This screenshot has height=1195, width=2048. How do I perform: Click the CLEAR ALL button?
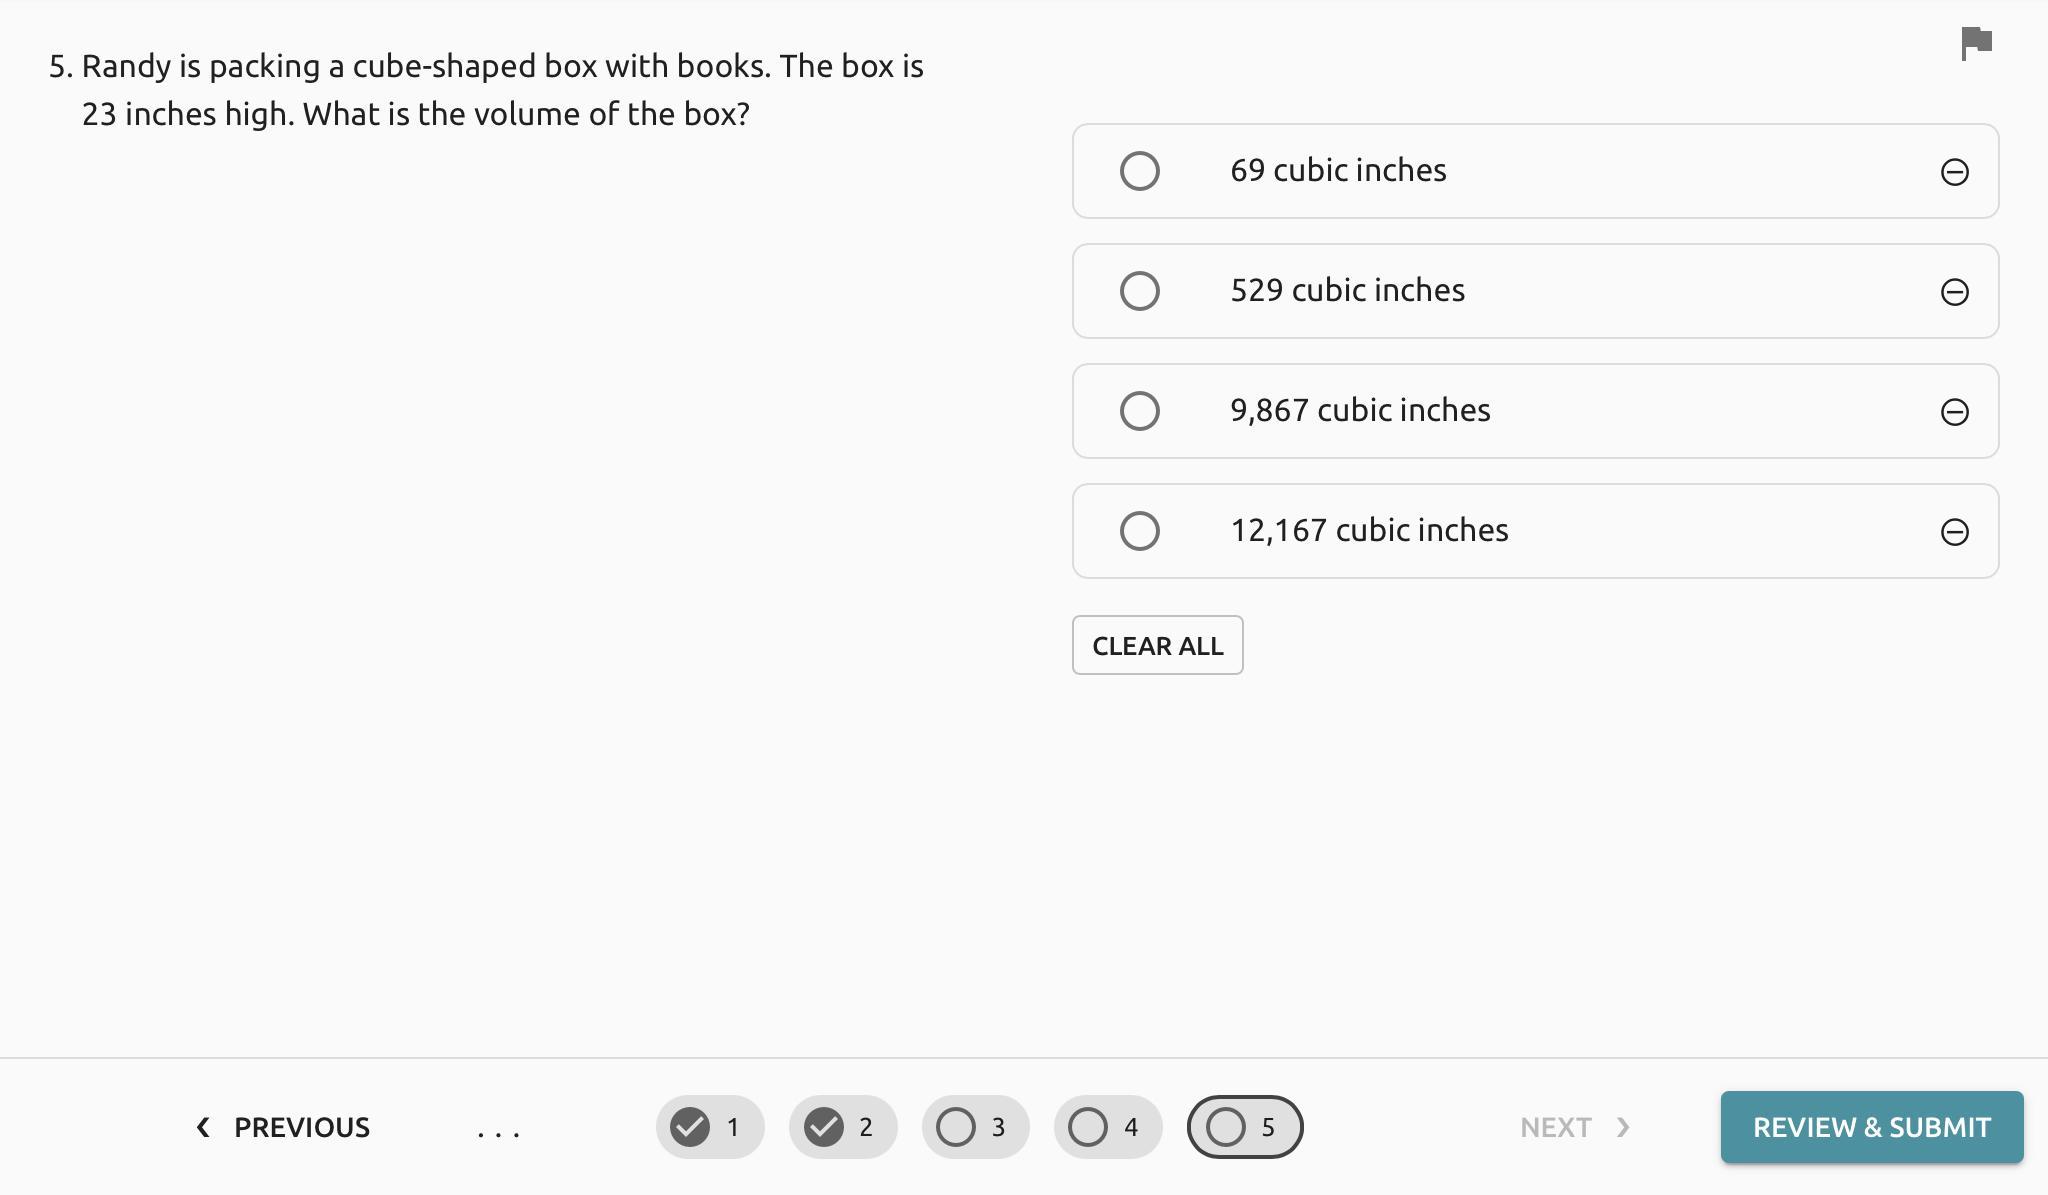pyautogui.click(x=1158, y=645)
